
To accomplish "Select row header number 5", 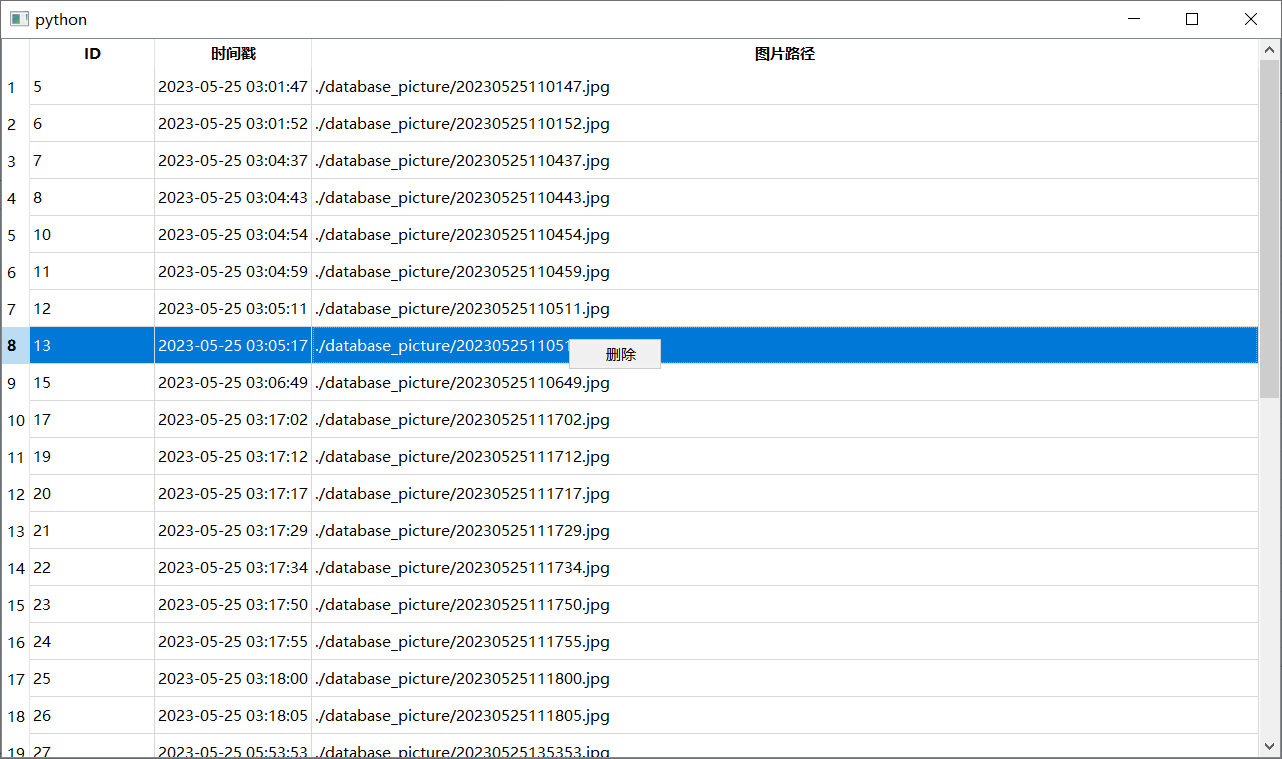I will (x=15, y=235).
